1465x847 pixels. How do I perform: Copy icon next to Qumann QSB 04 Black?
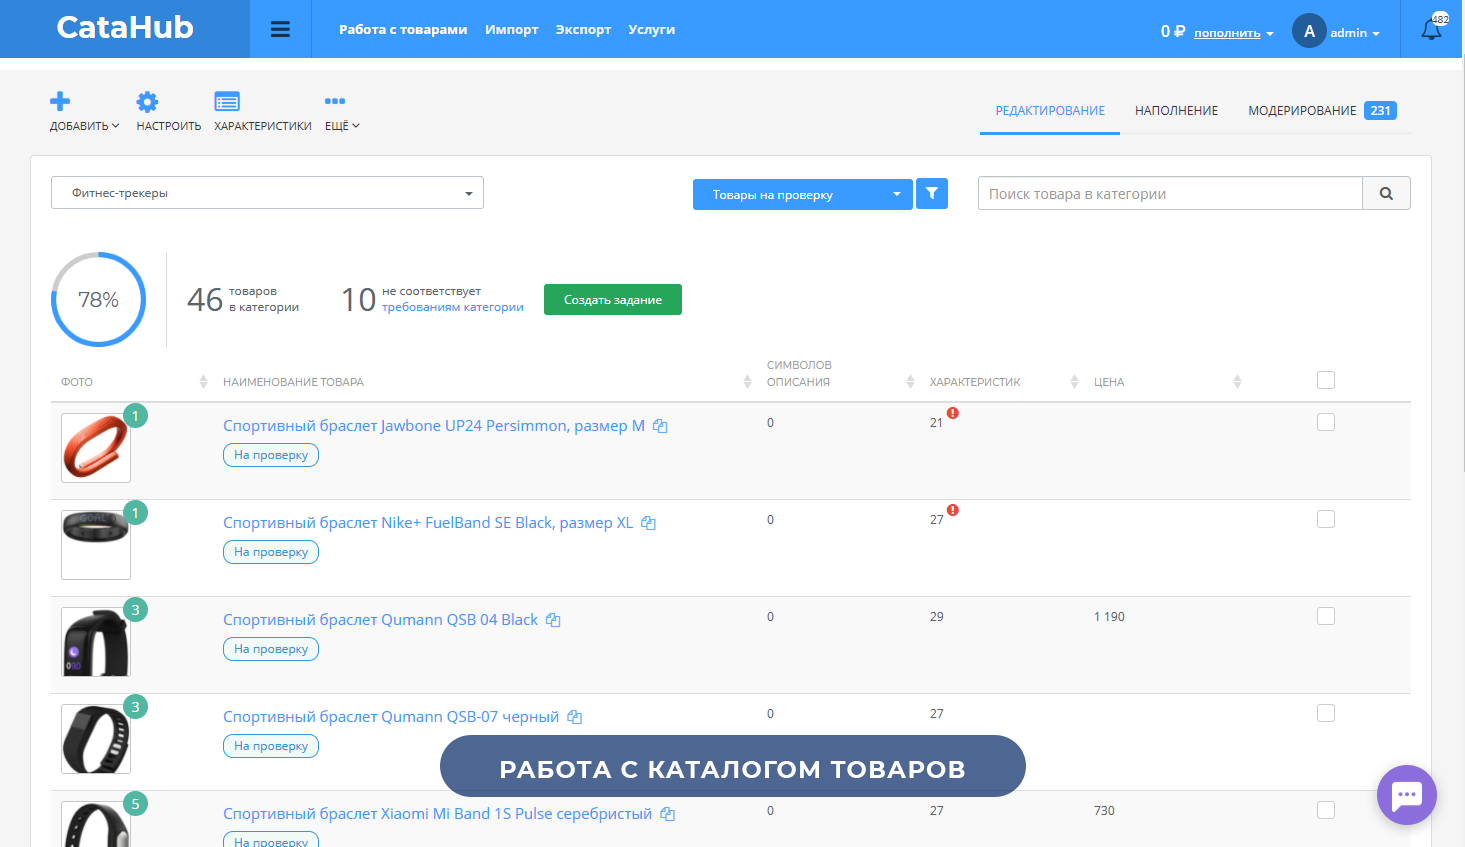pyautogui.click(x=553, y=620)
